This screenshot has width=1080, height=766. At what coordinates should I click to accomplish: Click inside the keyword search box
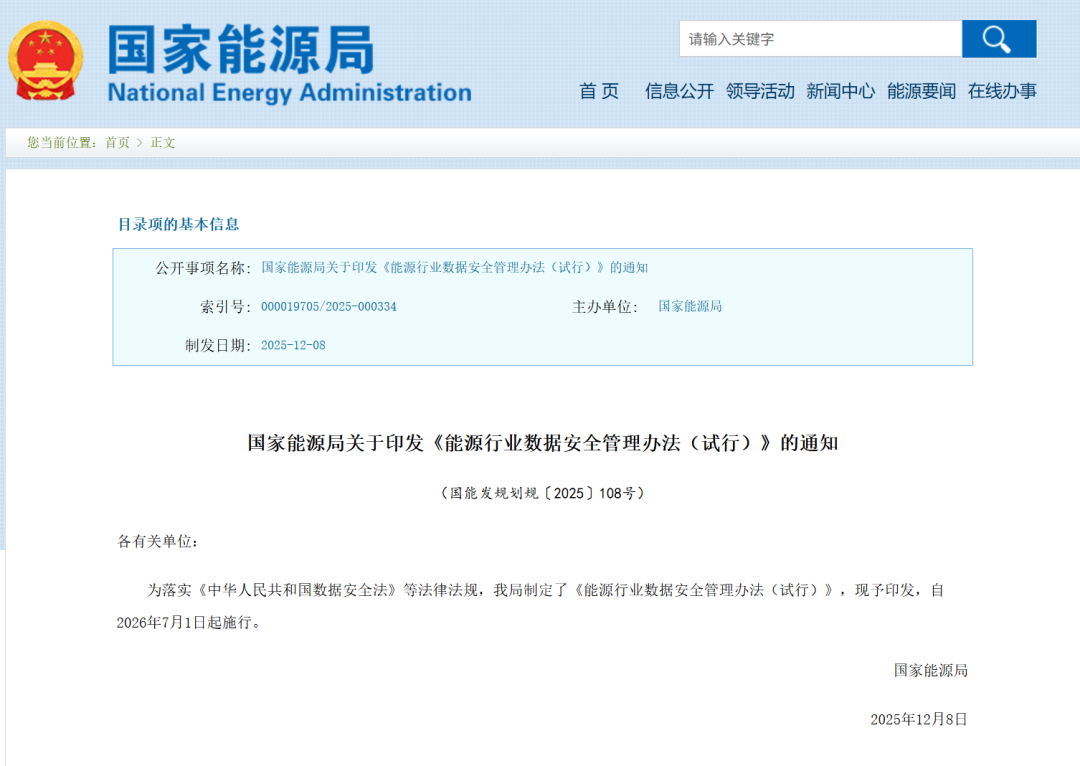pos(820,39)
